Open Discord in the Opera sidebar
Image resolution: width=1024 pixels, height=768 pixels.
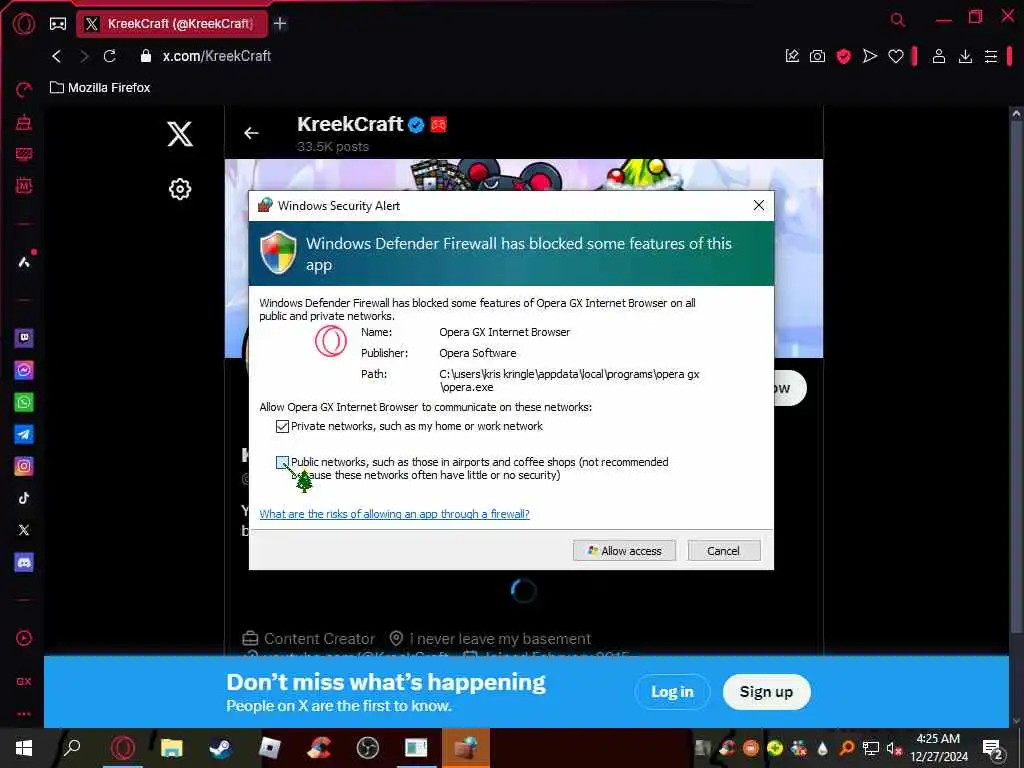pyautogui.click(x=24, y=562)
